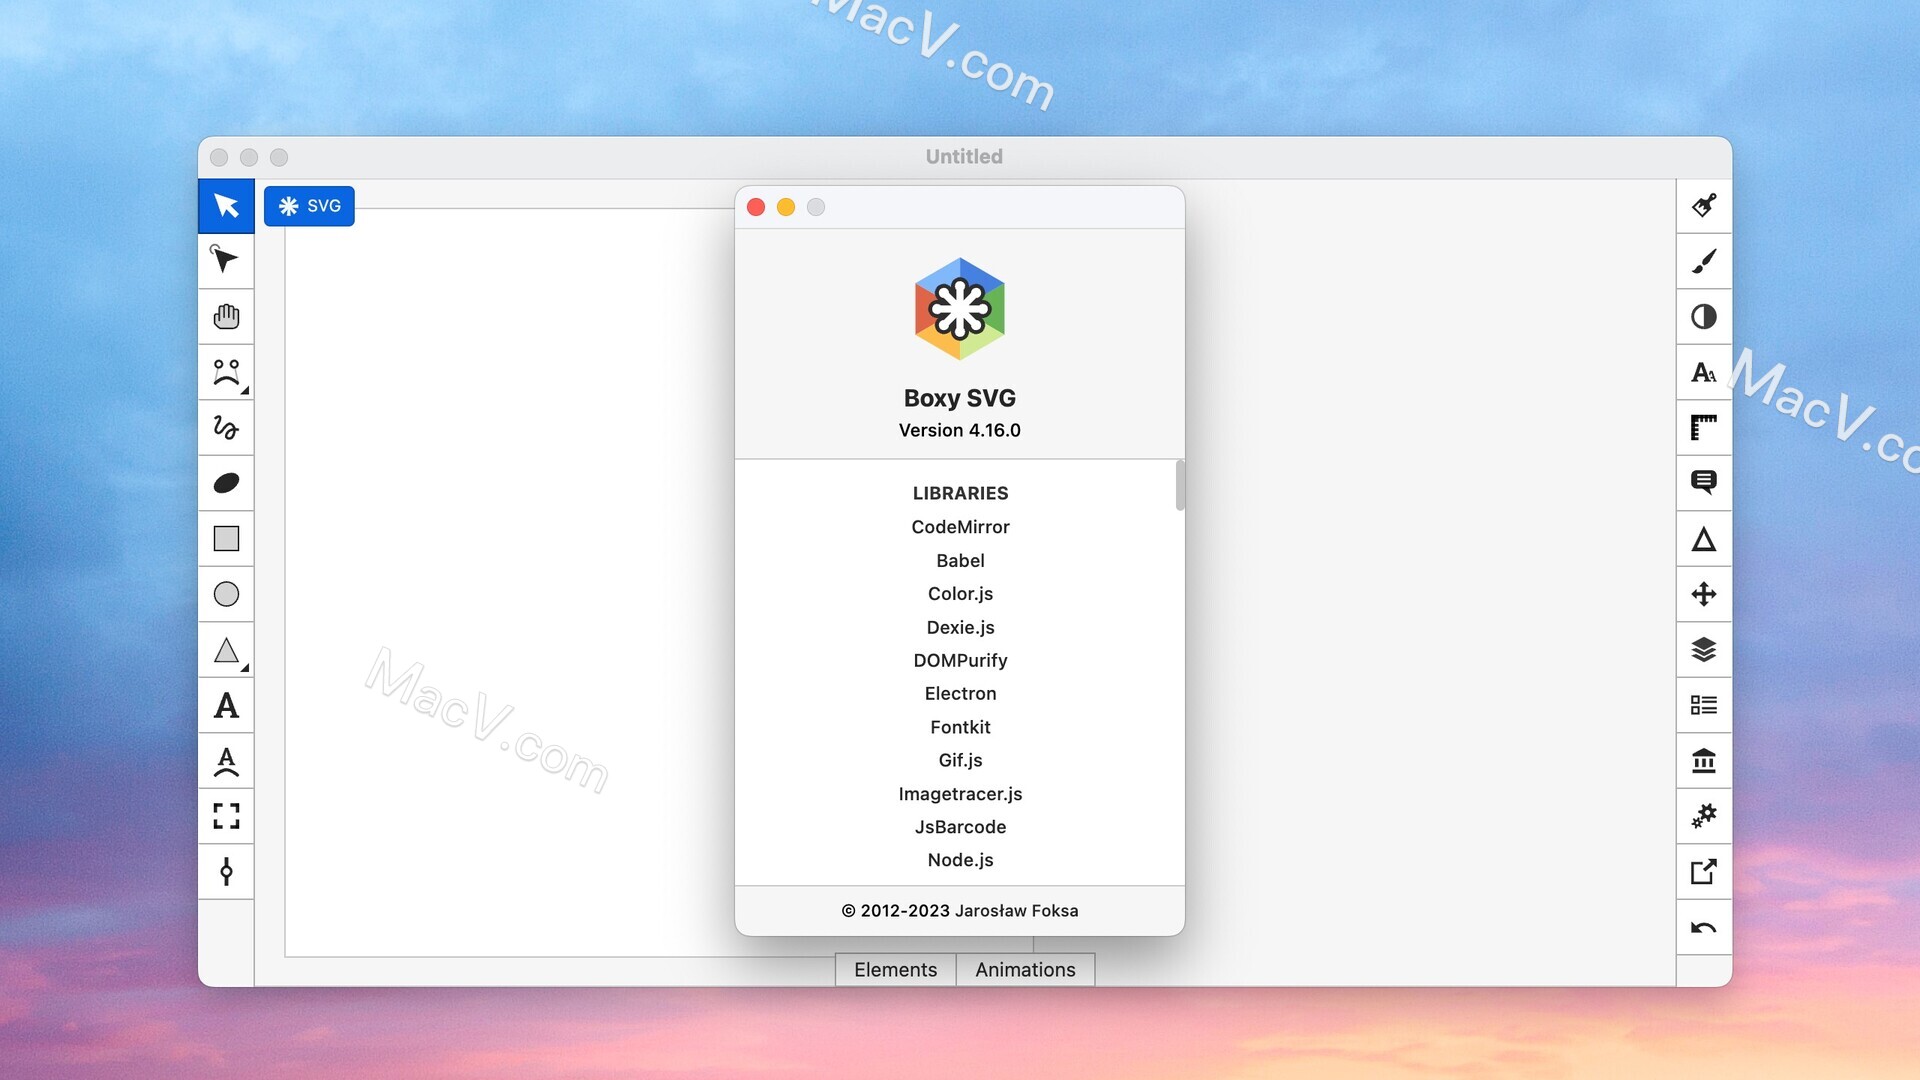
Task: Click the Node.js library entry
Action: coord(960,860)
